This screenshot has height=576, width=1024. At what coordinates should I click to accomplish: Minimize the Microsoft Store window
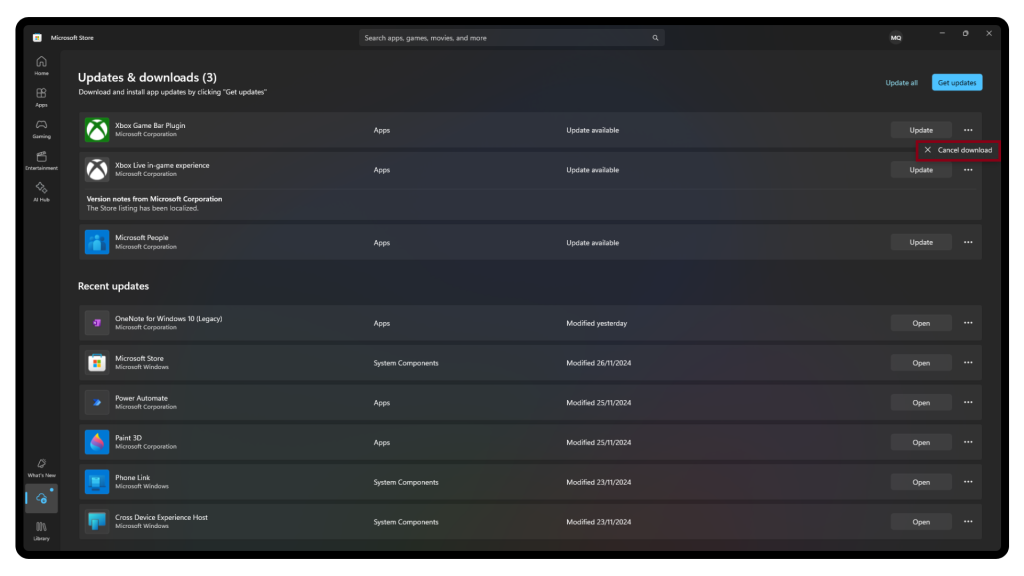(942, 33)
